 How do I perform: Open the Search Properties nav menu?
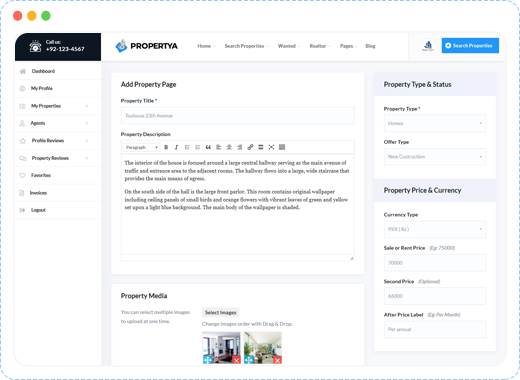pyautogui.click(x=246, y=46)
